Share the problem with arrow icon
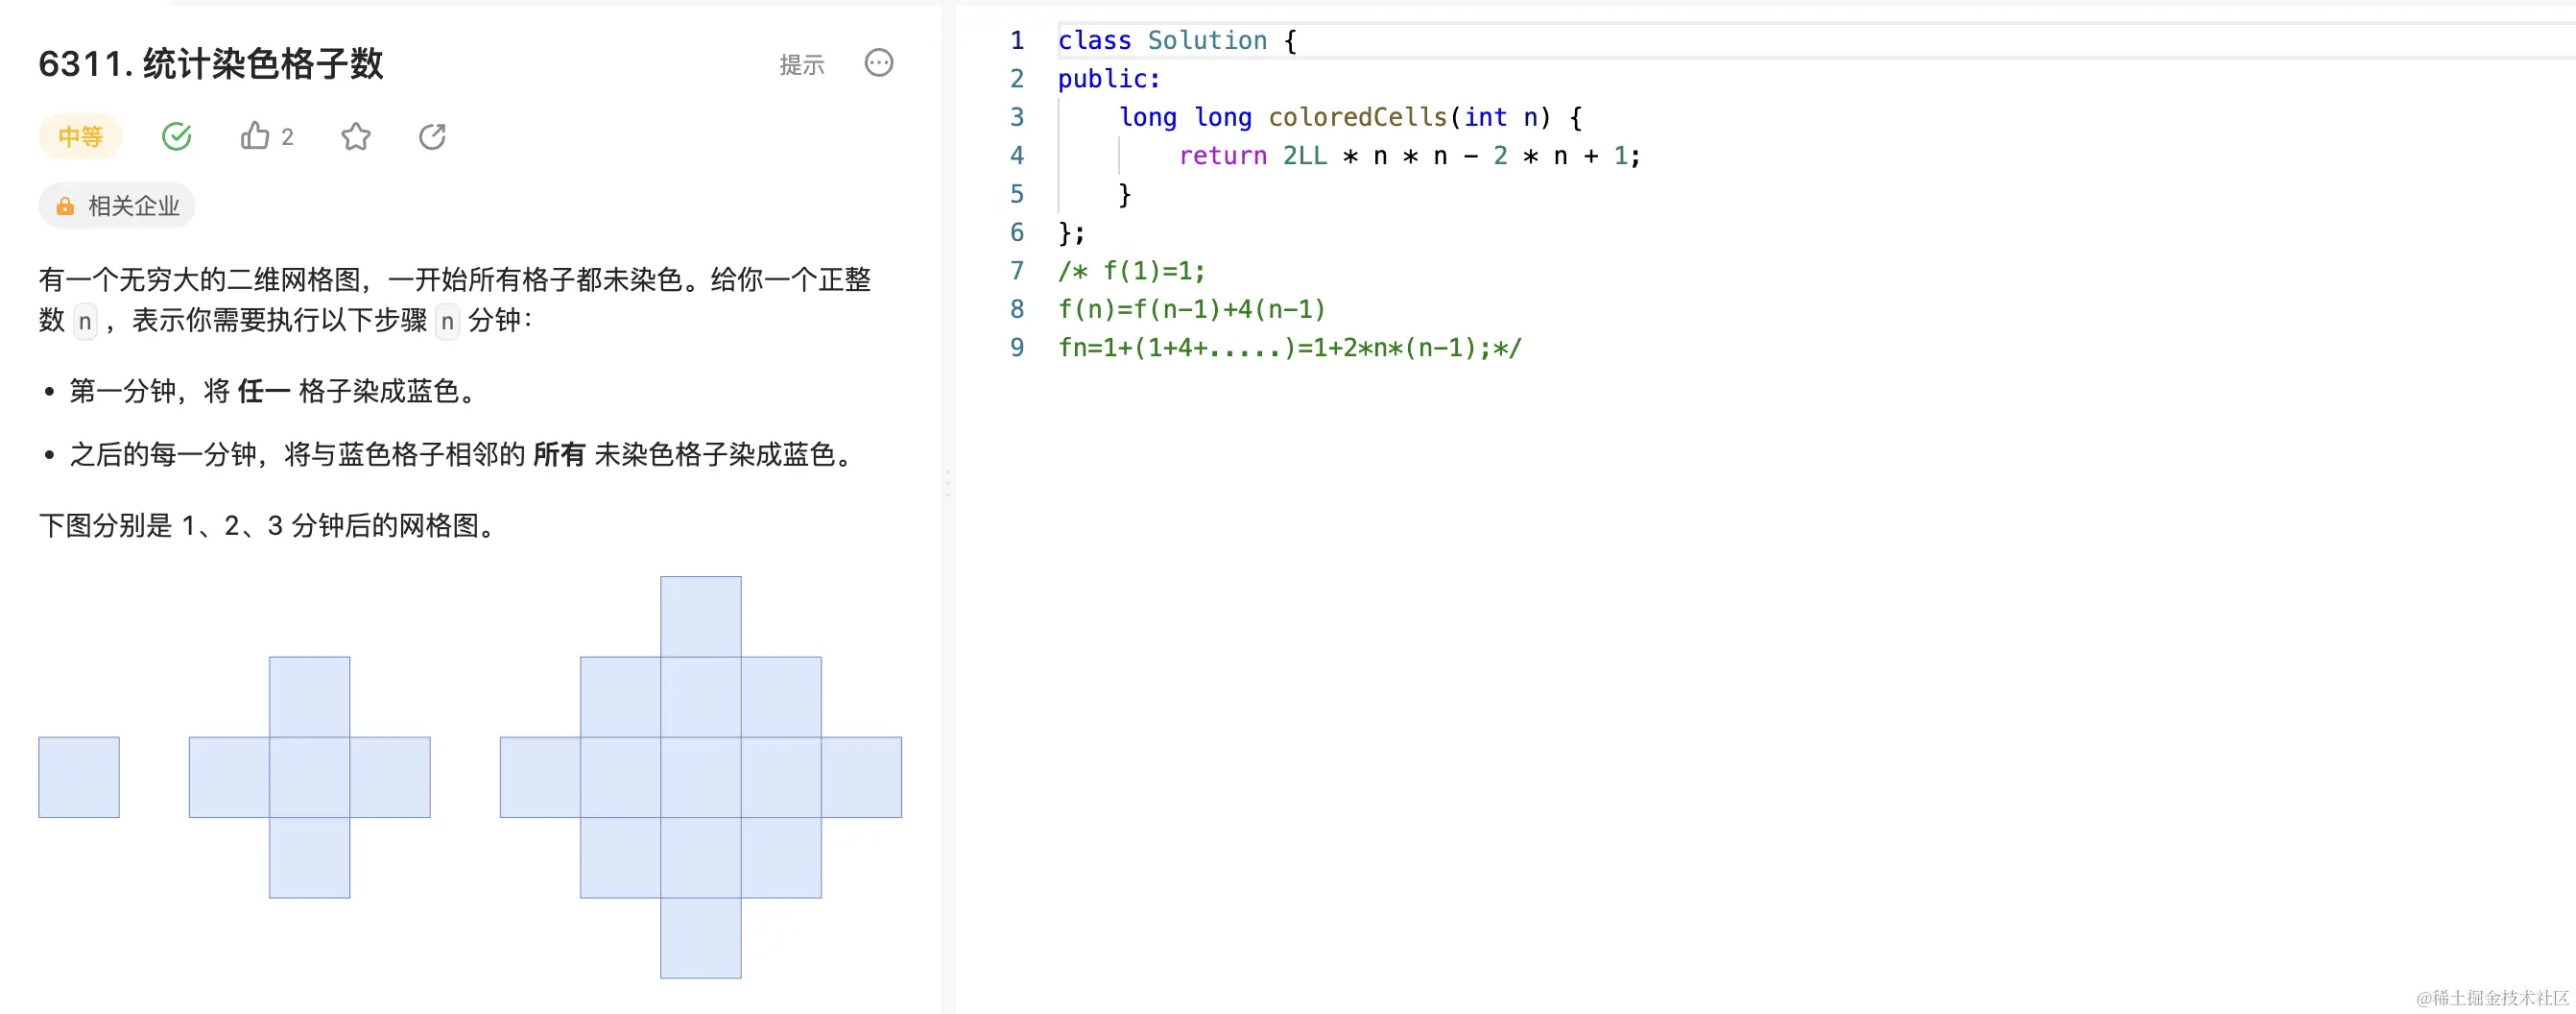Image resolution: width=2576 pixels, height=1014 pixels. 432,136
